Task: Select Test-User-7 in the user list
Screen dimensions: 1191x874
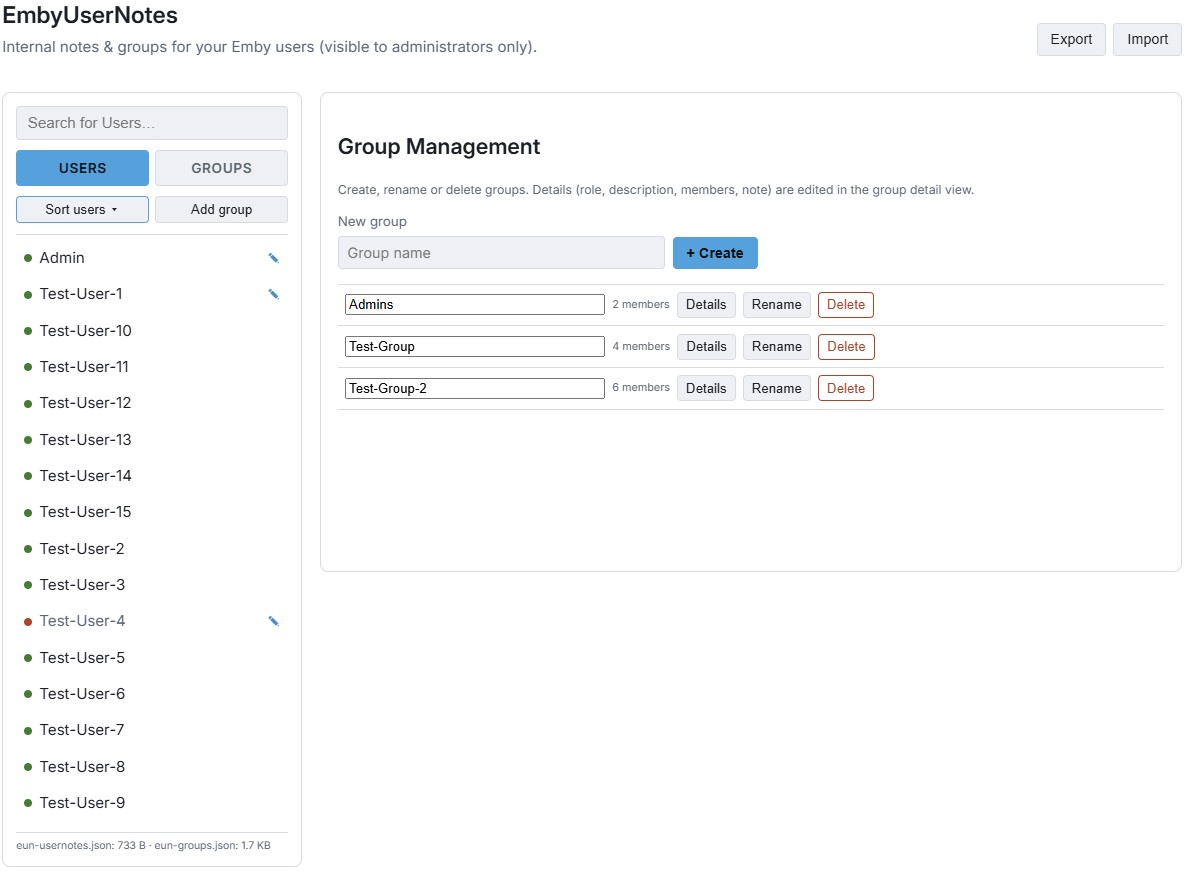Action: pyautogui.click(x=152, y=730)
